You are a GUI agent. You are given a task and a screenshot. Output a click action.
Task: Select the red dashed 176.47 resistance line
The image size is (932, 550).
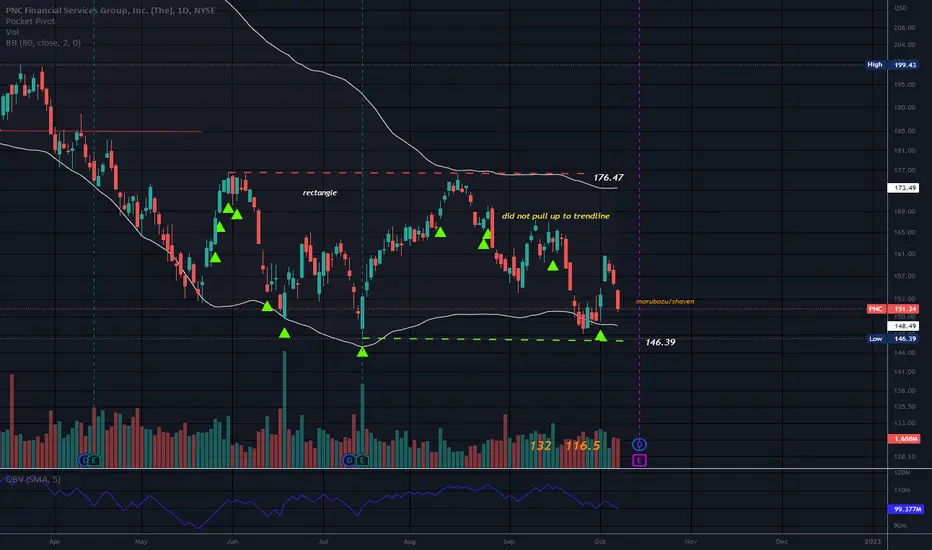tap(407, 173)
